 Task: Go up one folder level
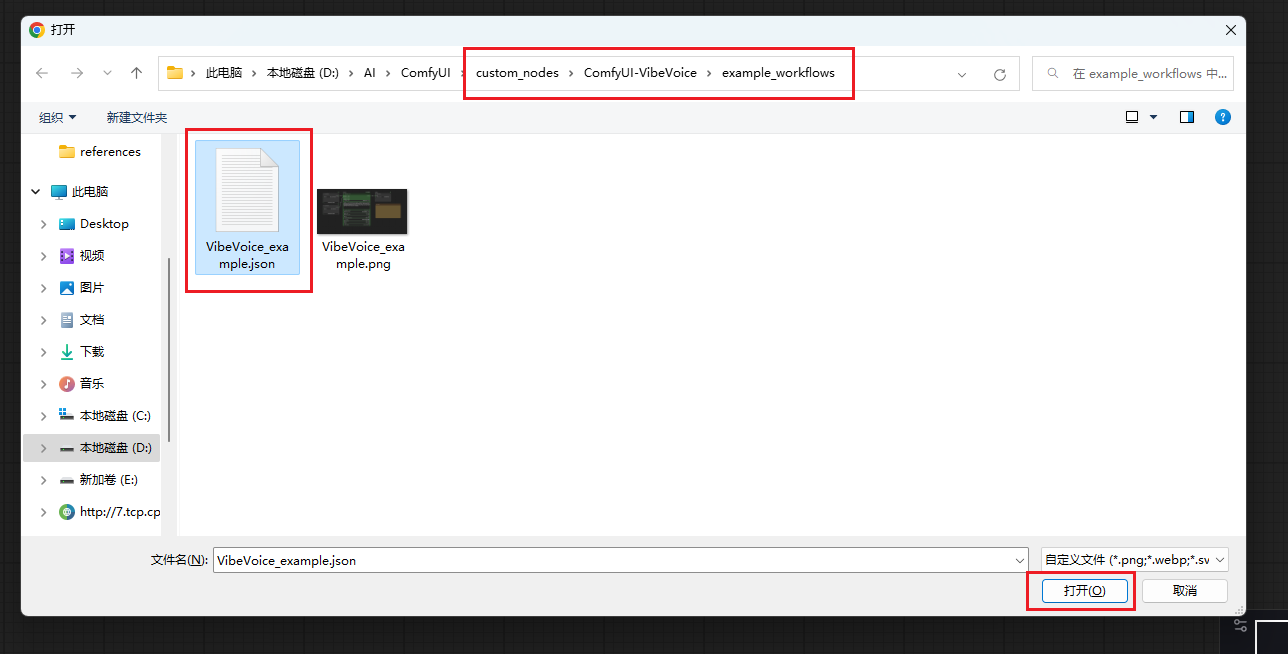click(137, 73)
